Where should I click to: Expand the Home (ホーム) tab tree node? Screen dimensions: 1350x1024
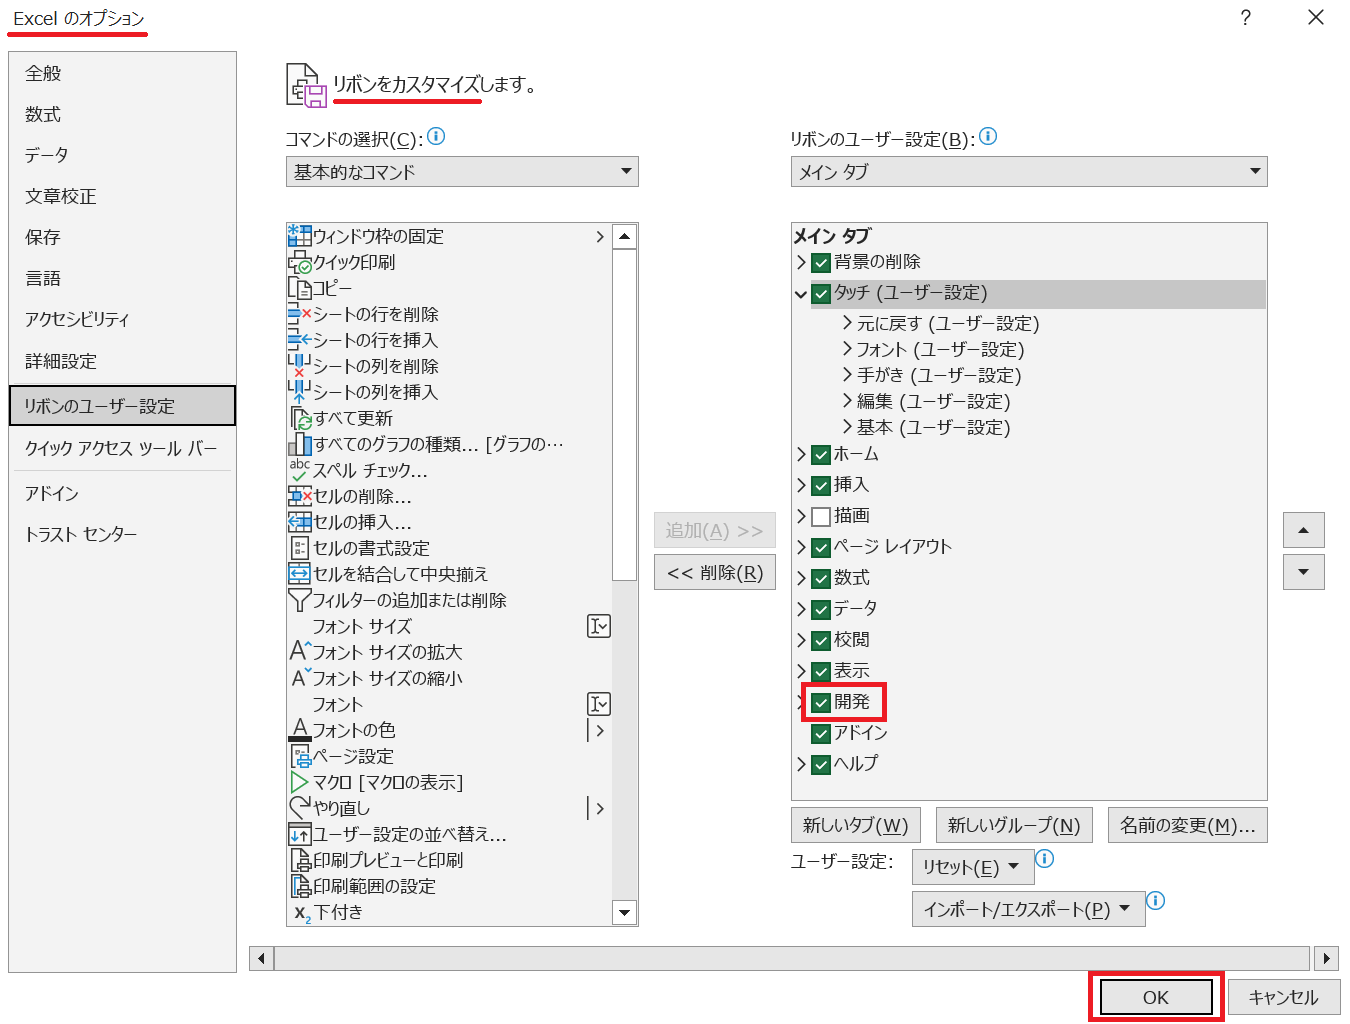click(801, 455)
